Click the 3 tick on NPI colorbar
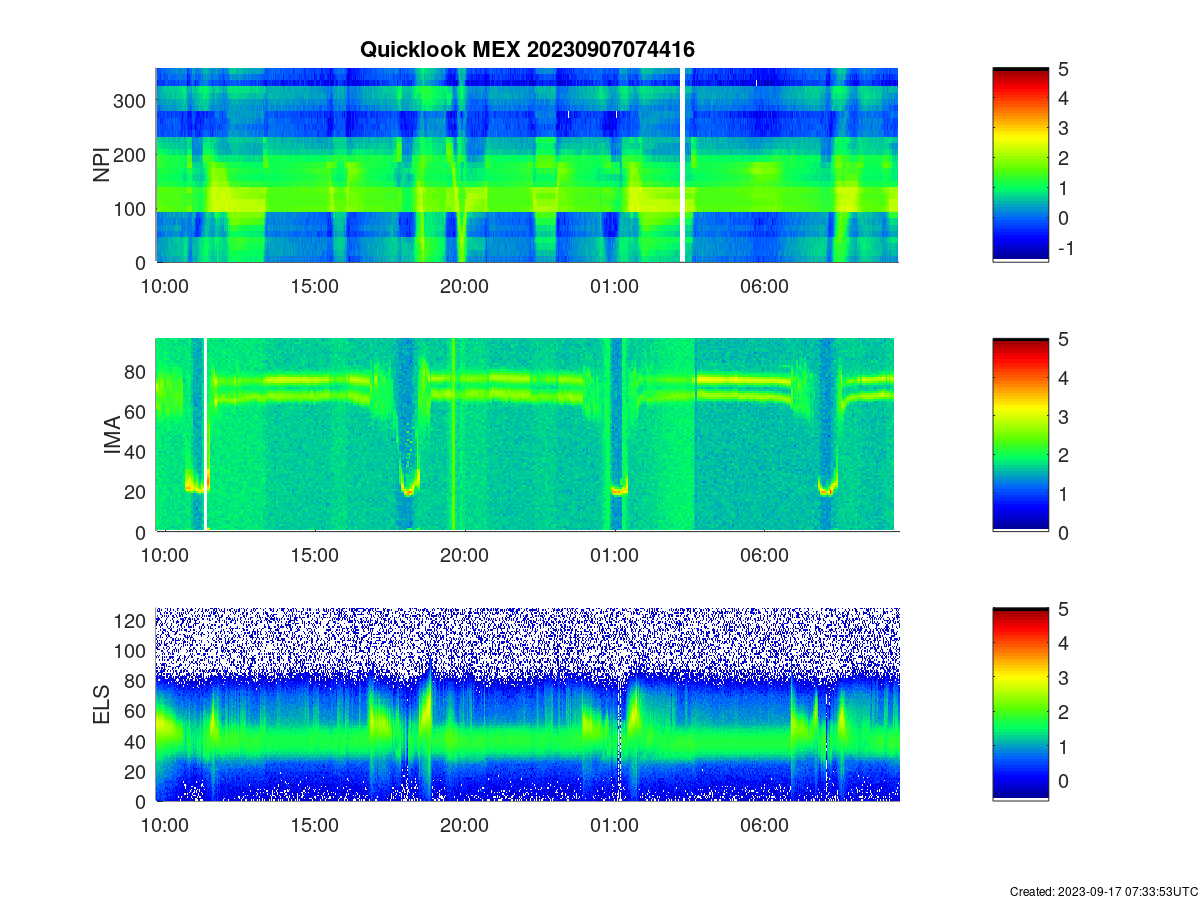The width and height of the screenshot is (1200, 900). click(x=1063, y=128)
